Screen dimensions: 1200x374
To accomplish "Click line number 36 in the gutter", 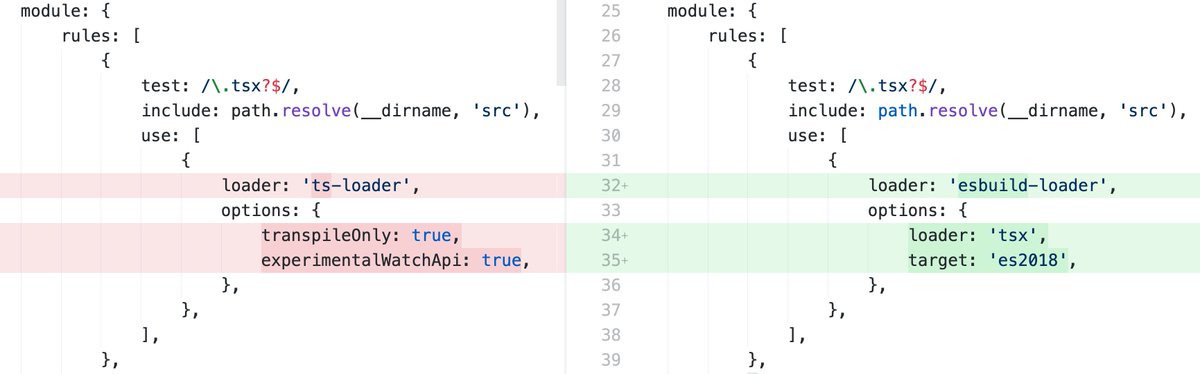I will click(x=612, y=286).
